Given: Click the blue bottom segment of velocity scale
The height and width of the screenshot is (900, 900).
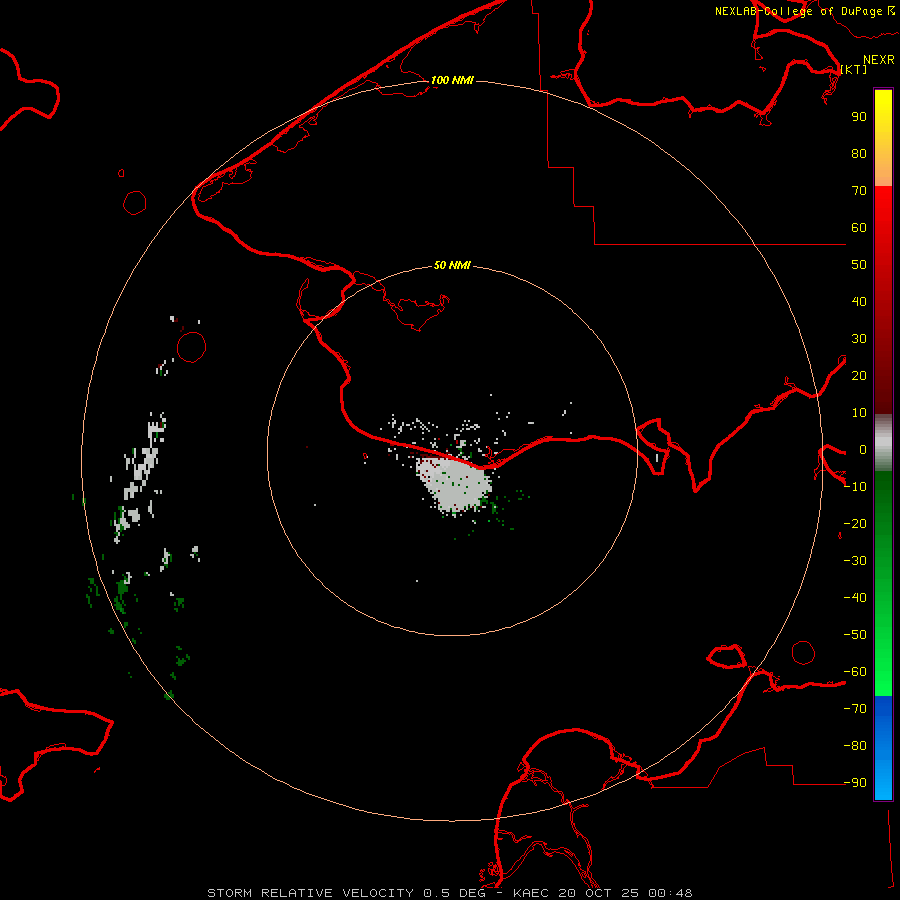Looking at the screenshot, I should point(883,748).
